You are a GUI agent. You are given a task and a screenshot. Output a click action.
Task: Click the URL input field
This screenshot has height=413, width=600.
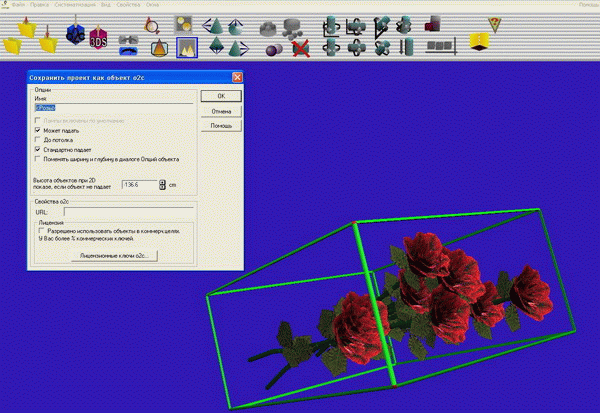pyautogui.click(x=127, y=212)
